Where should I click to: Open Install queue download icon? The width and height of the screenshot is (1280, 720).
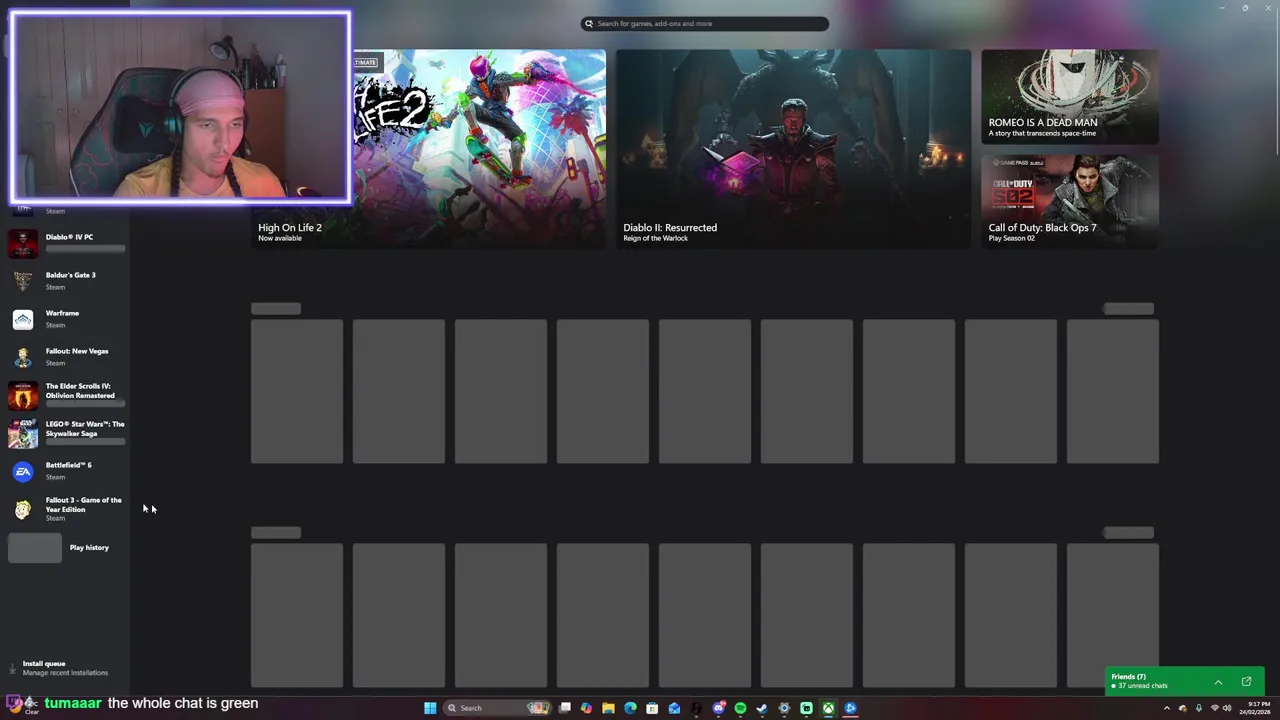pyautogui.click(x=12, y=668)
